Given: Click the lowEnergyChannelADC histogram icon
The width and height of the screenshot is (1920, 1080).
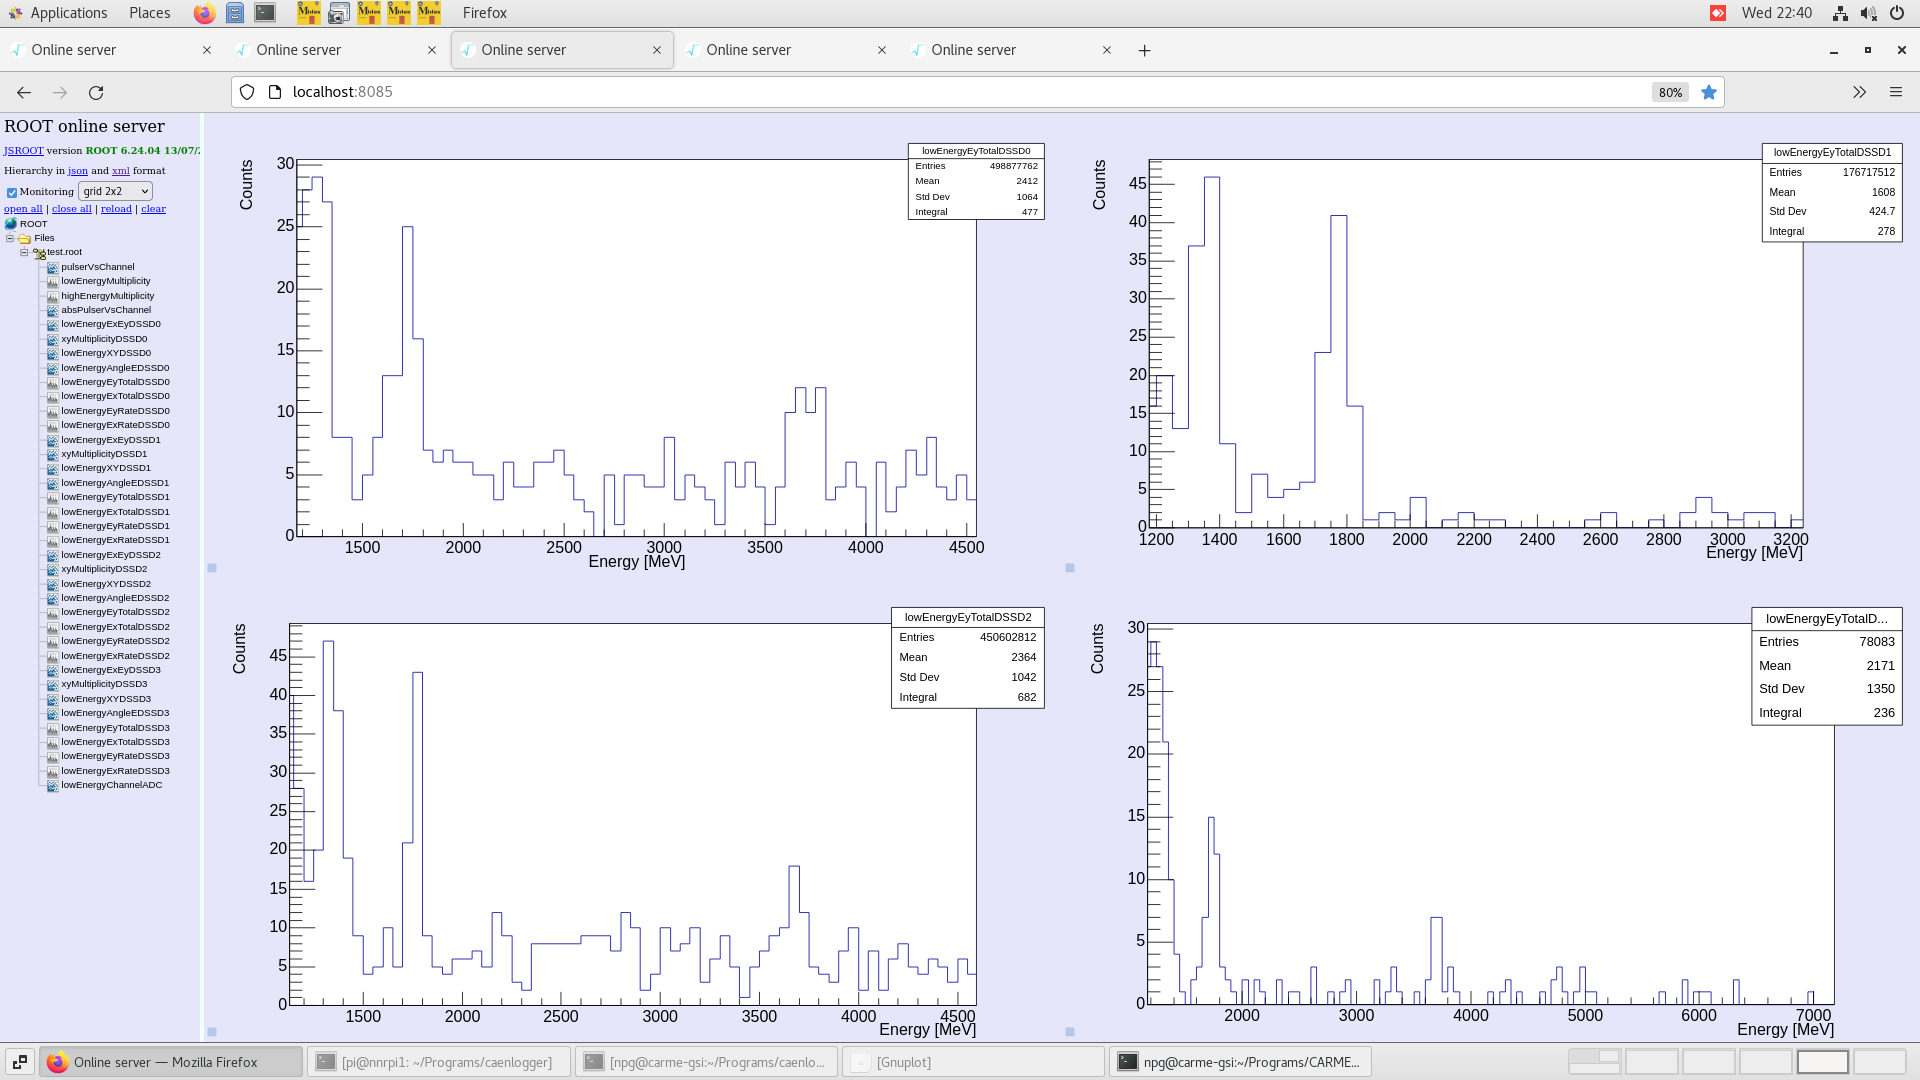Looking at the screenshot, I should coord(52,785).
